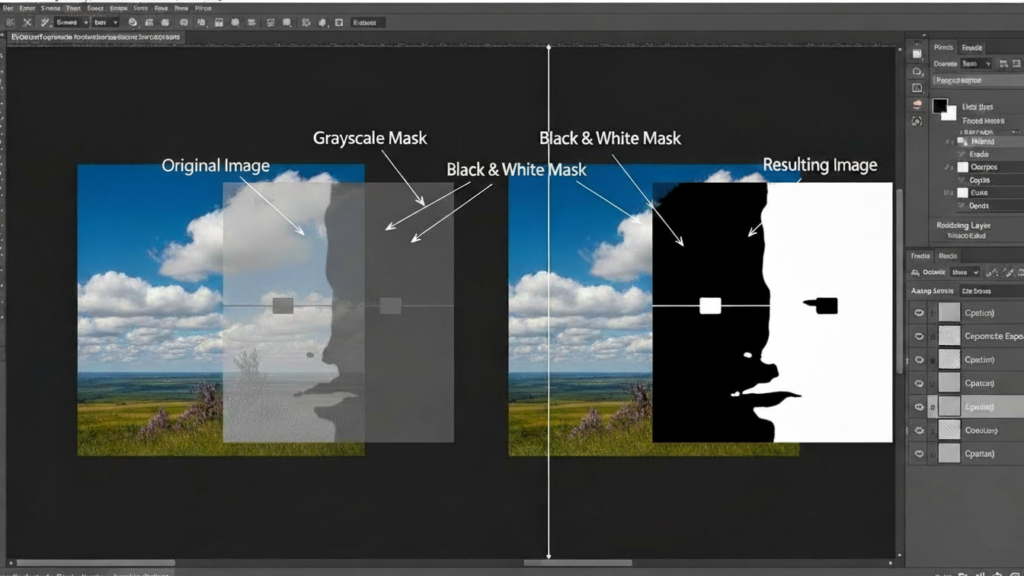This screenshot has height=576, width=1024.
Task: Hide the Ceponste Eapo layer
Action: [918, 335]
